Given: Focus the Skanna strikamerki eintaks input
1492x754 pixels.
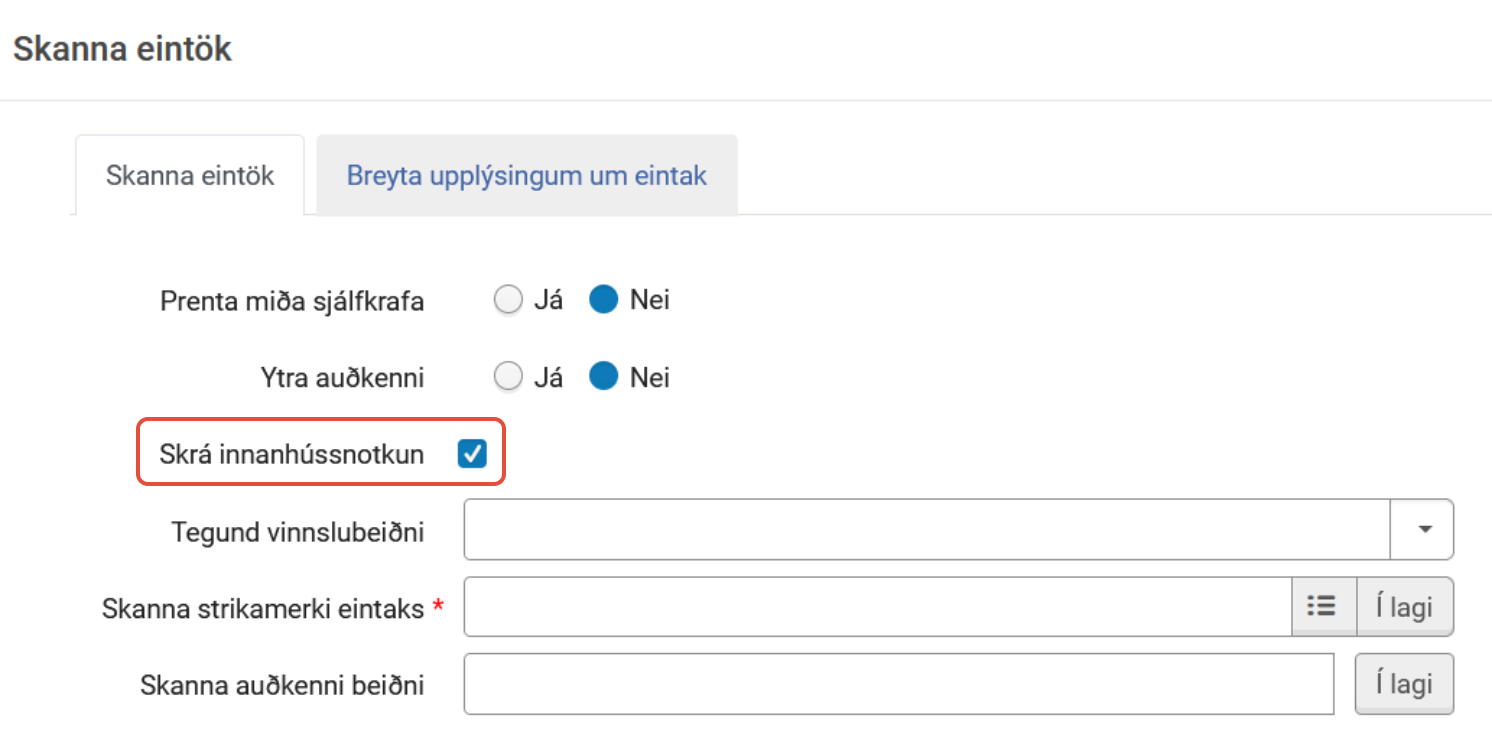Looking at the screenshot, I should click(x=878, y=606).
